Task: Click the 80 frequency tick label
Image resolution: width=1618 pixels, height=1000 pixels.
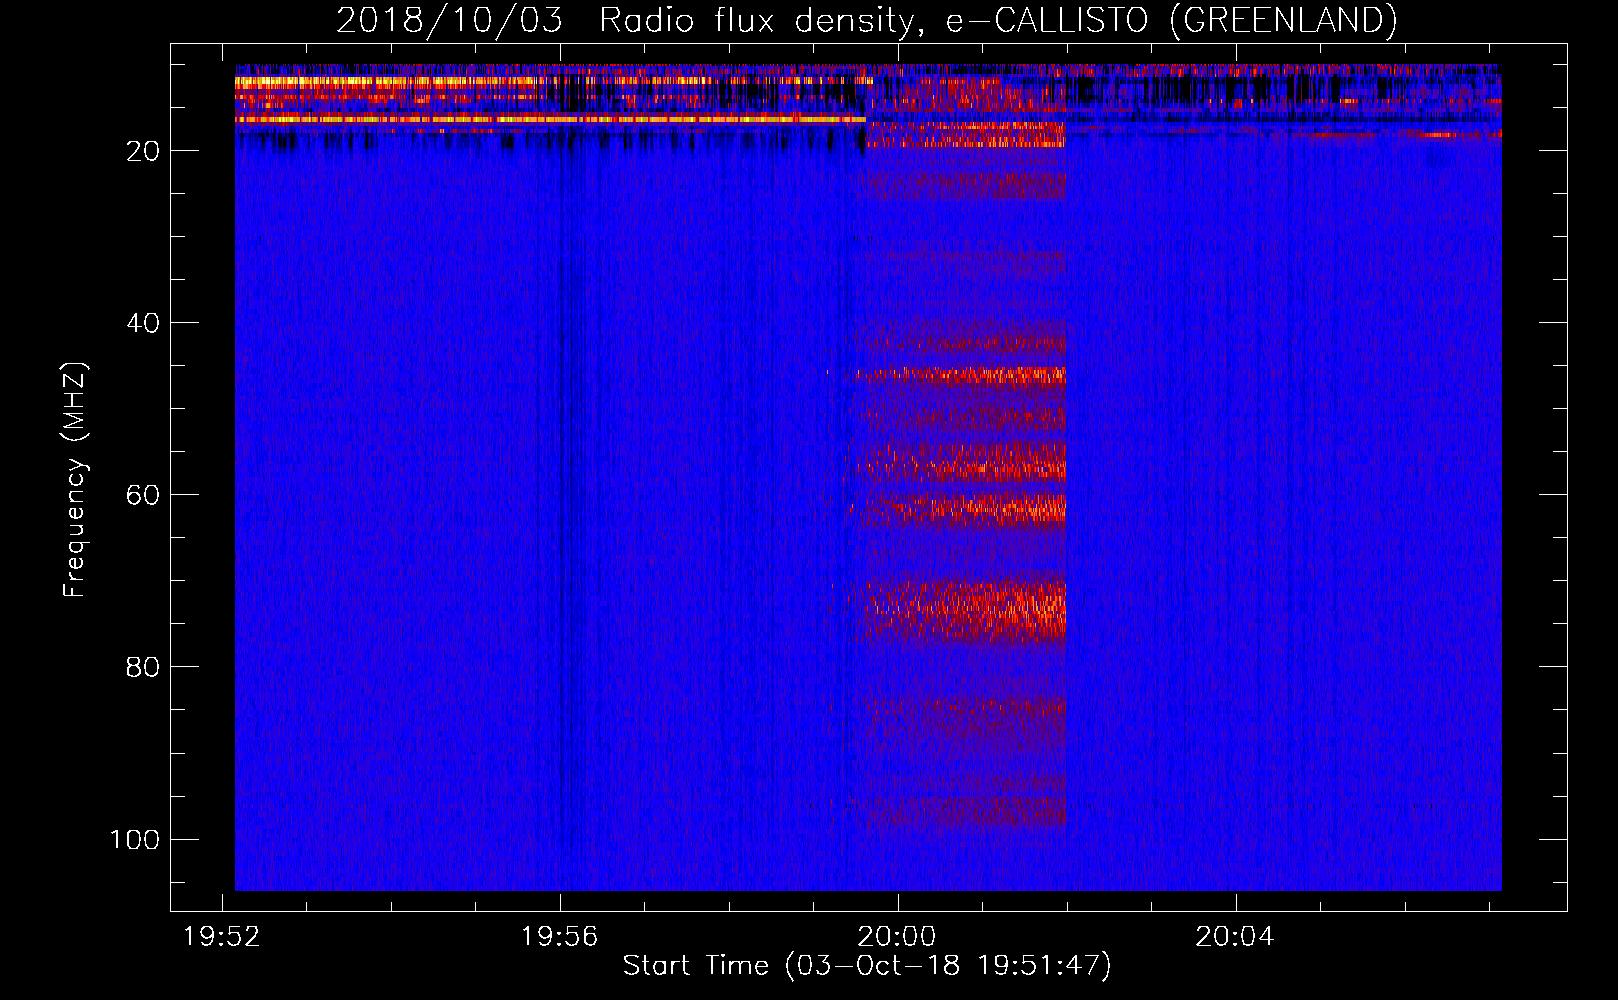Action: [x=143, y=667]
